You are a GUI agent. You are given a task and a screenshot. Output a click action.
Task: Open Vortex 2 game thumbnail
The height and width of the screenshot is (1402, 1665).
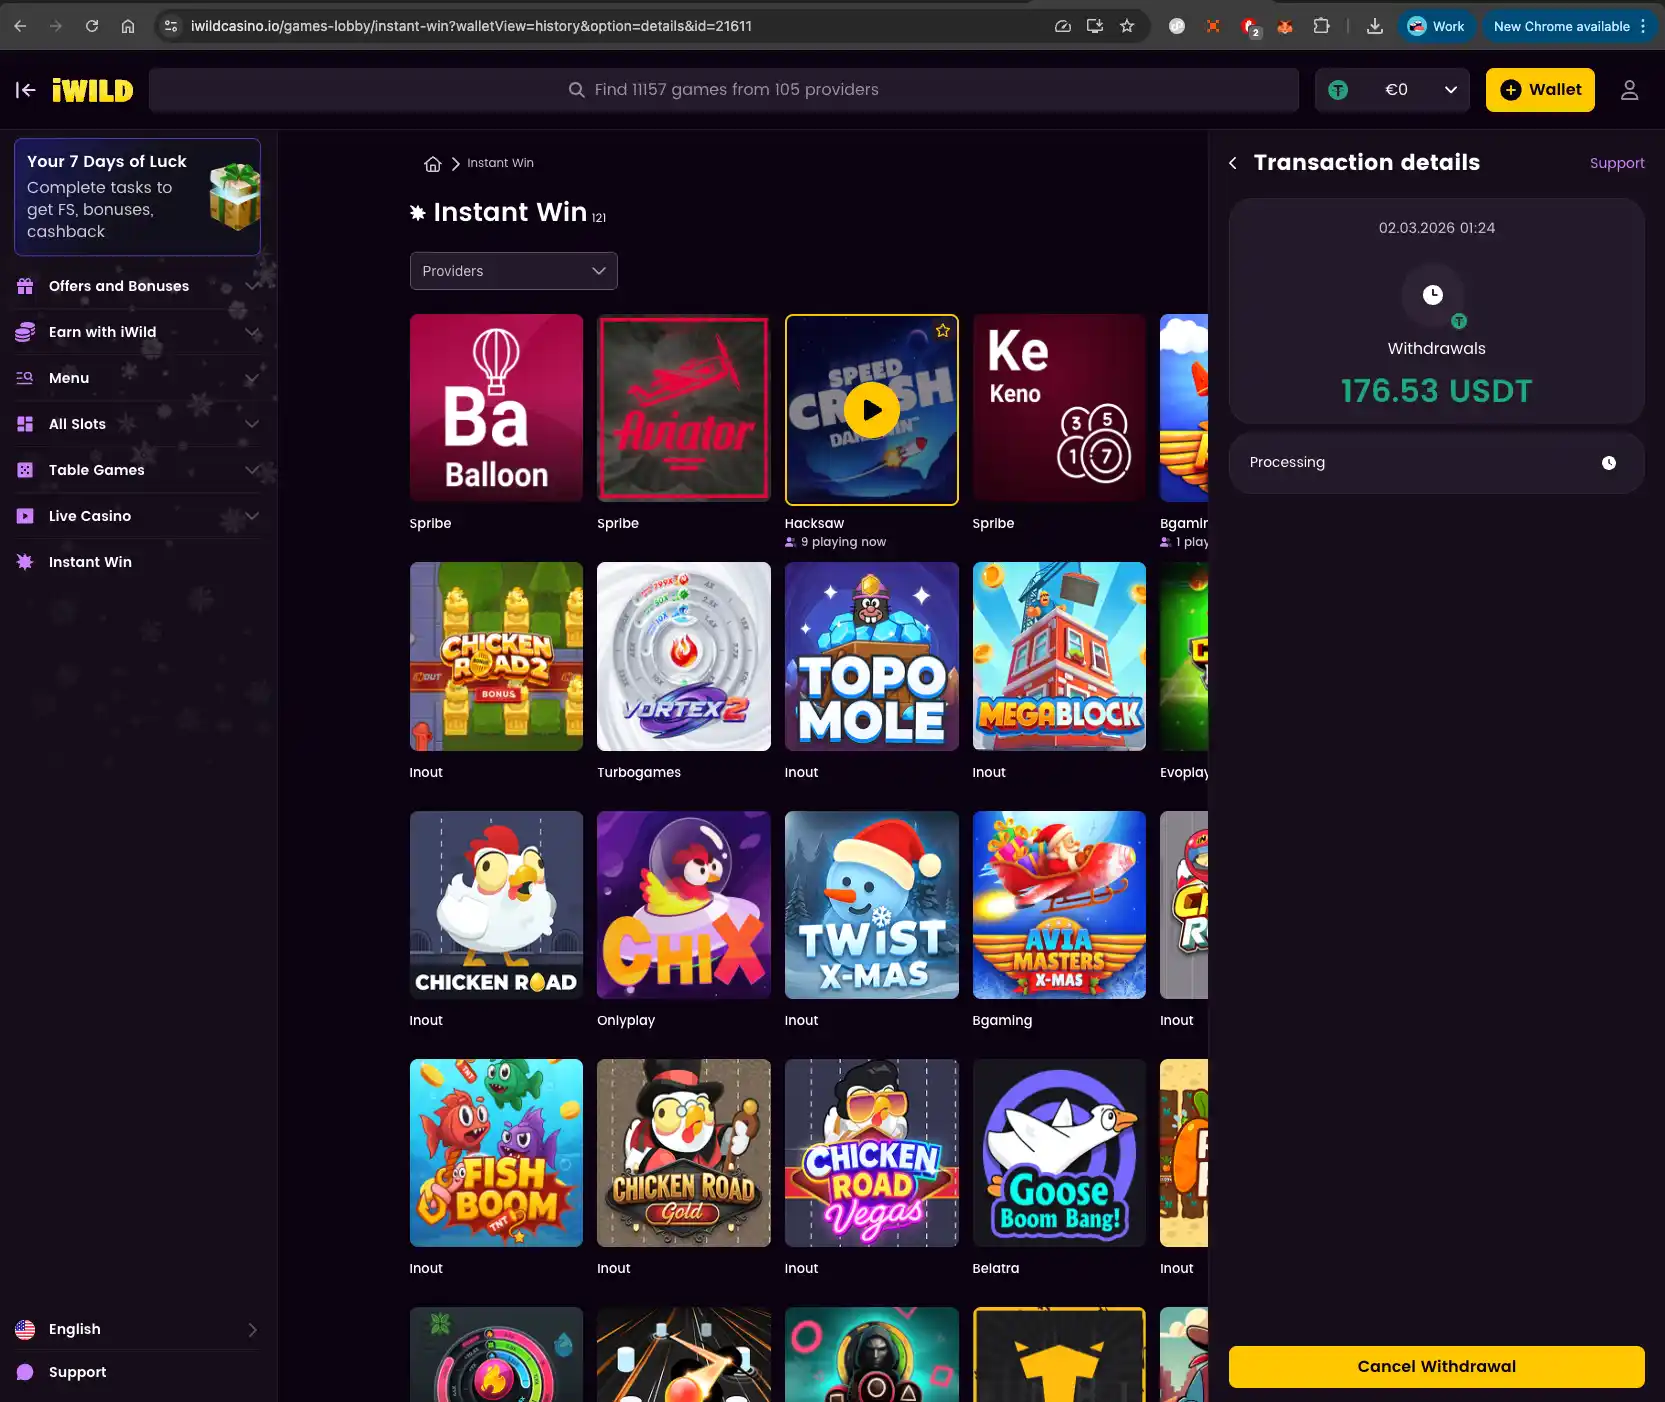pos(684,656)
